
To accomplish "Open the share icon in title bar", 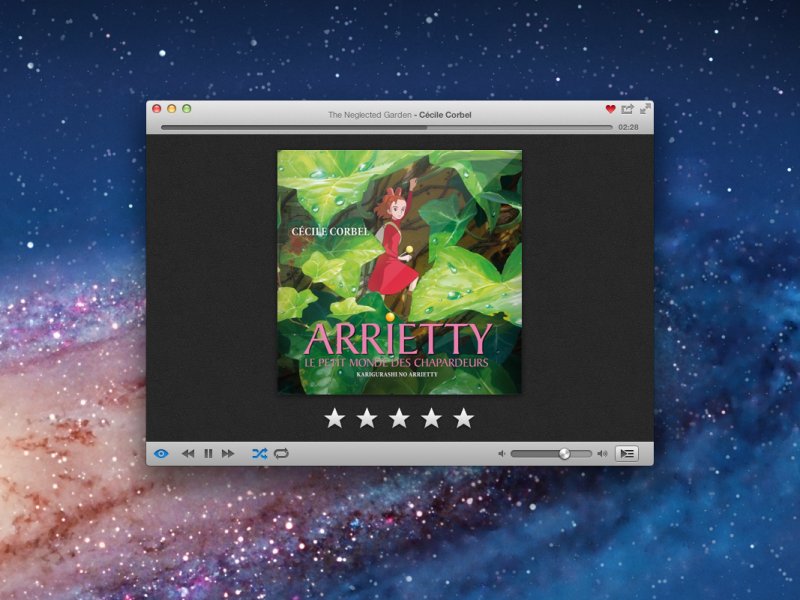I will point(627,109).
